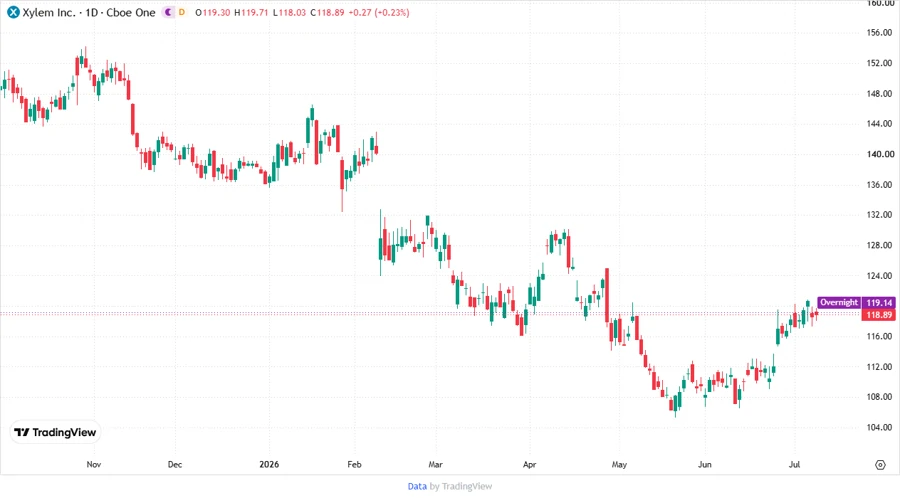This screenshot has height=498, width=900.
Task: Click the orange D delayed-data badge
Action: point(182,12)
